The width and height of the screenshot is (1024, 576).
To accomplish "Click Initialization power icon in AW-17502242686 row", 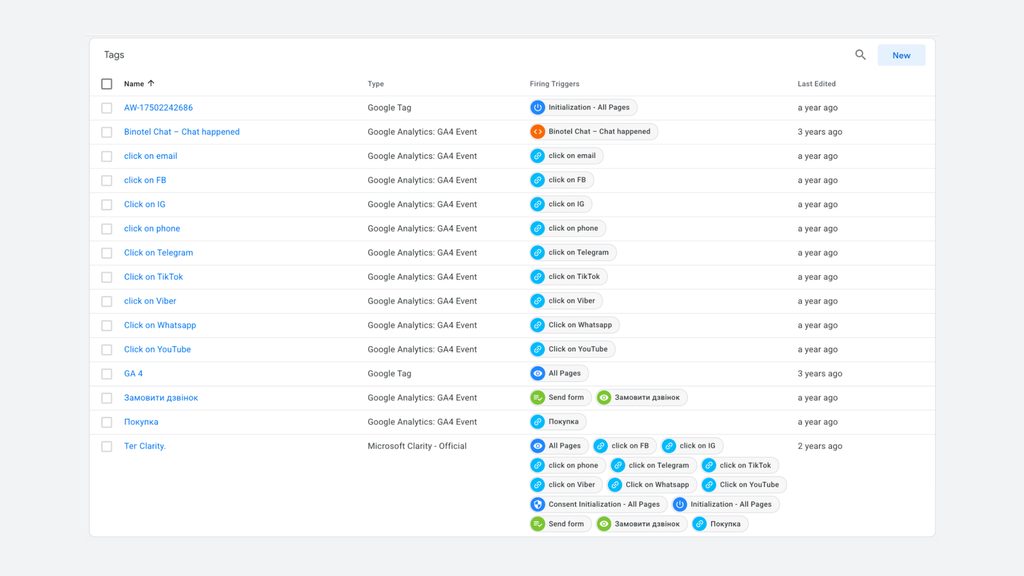I will click(x=537, y=107).
